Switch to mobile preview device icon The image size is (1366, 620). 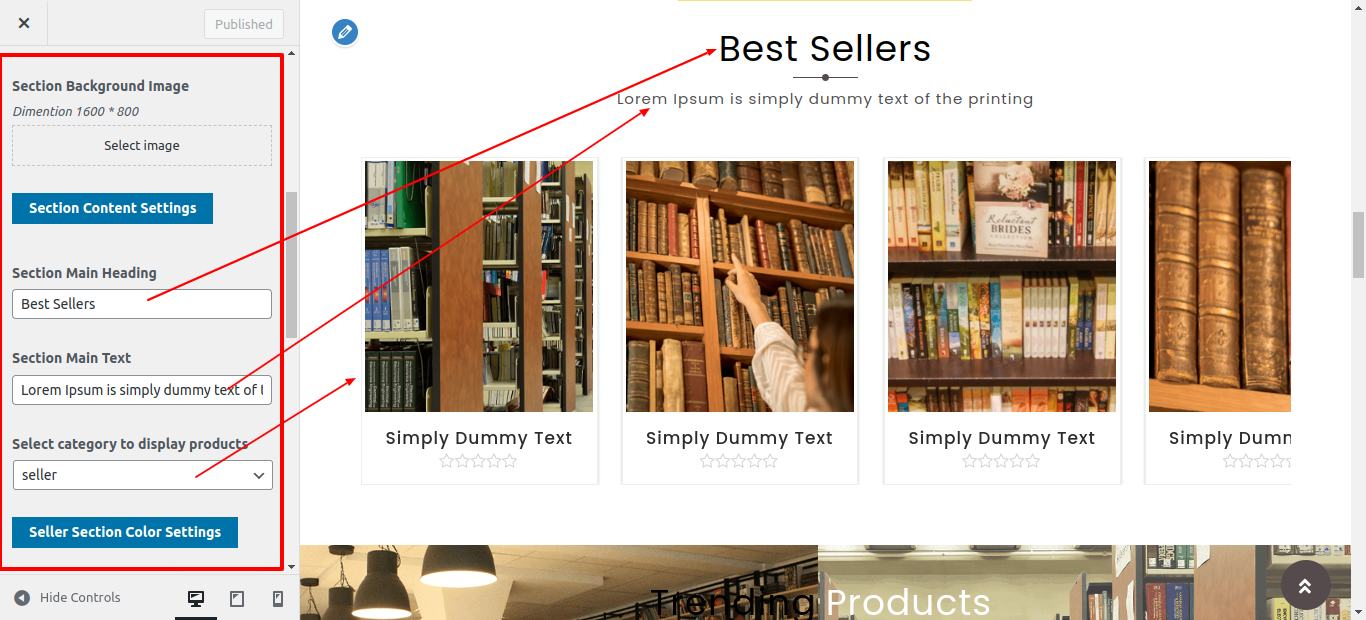pos(278,599)
